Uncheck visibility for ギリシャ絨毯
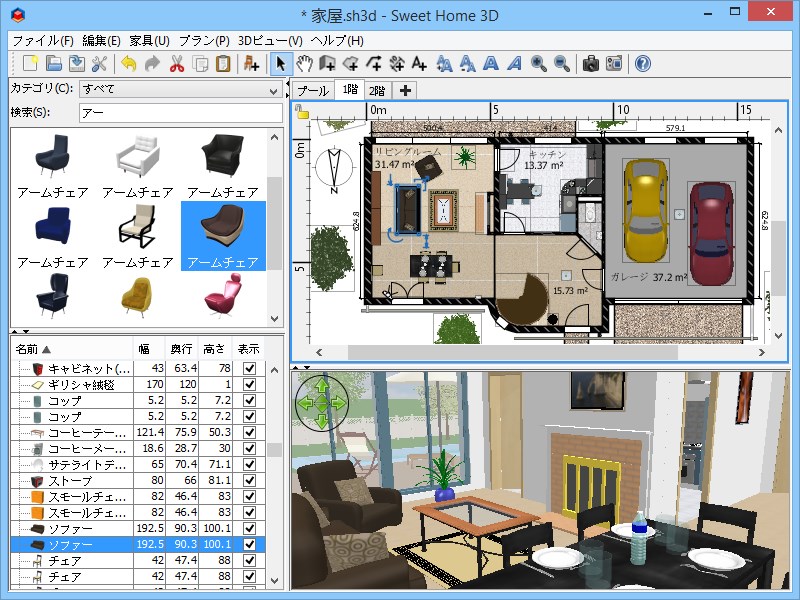This screenshot has height=600, width=800. coord(249,384)
